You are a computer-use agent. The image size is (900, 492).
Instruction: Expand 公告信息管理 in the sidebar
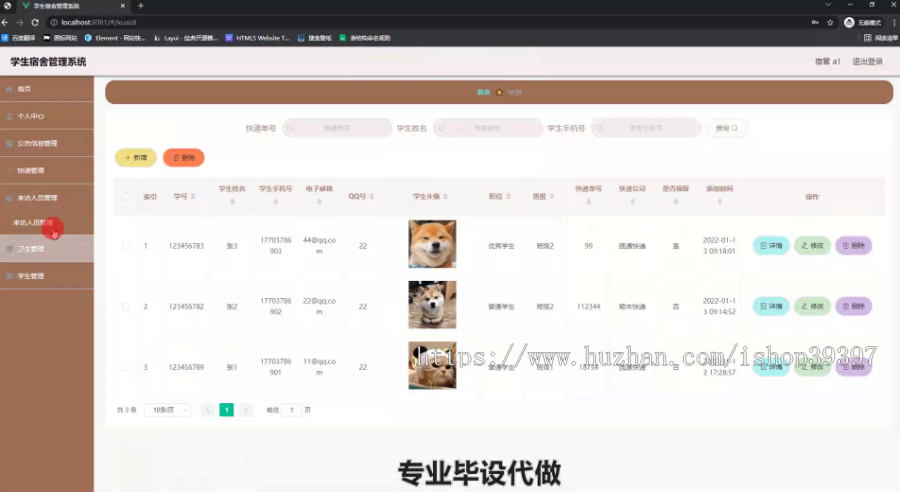46,143
